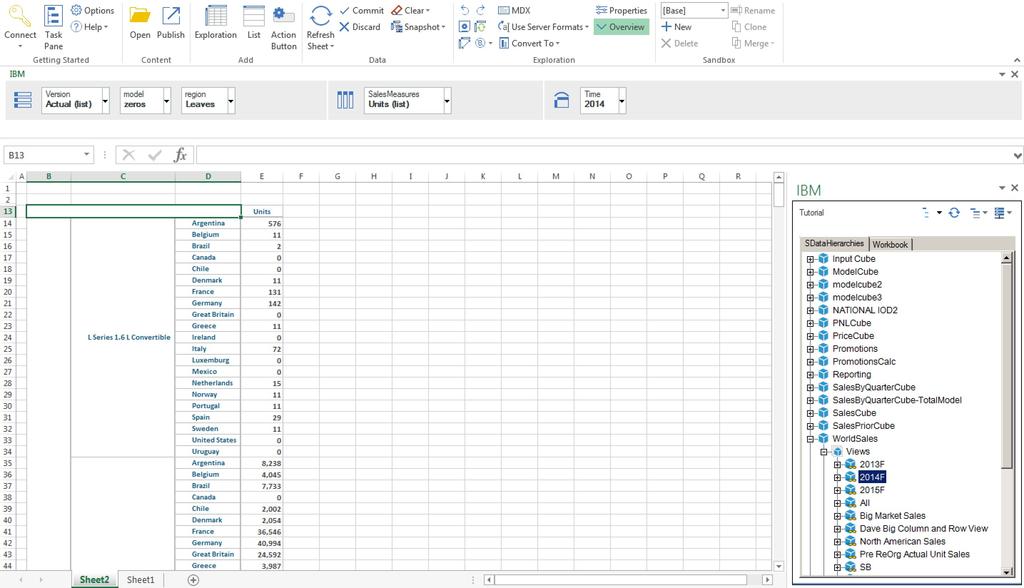Expand the PNLCube node
The height and width of the screenshot is (588, 1024).
(810, 323)
